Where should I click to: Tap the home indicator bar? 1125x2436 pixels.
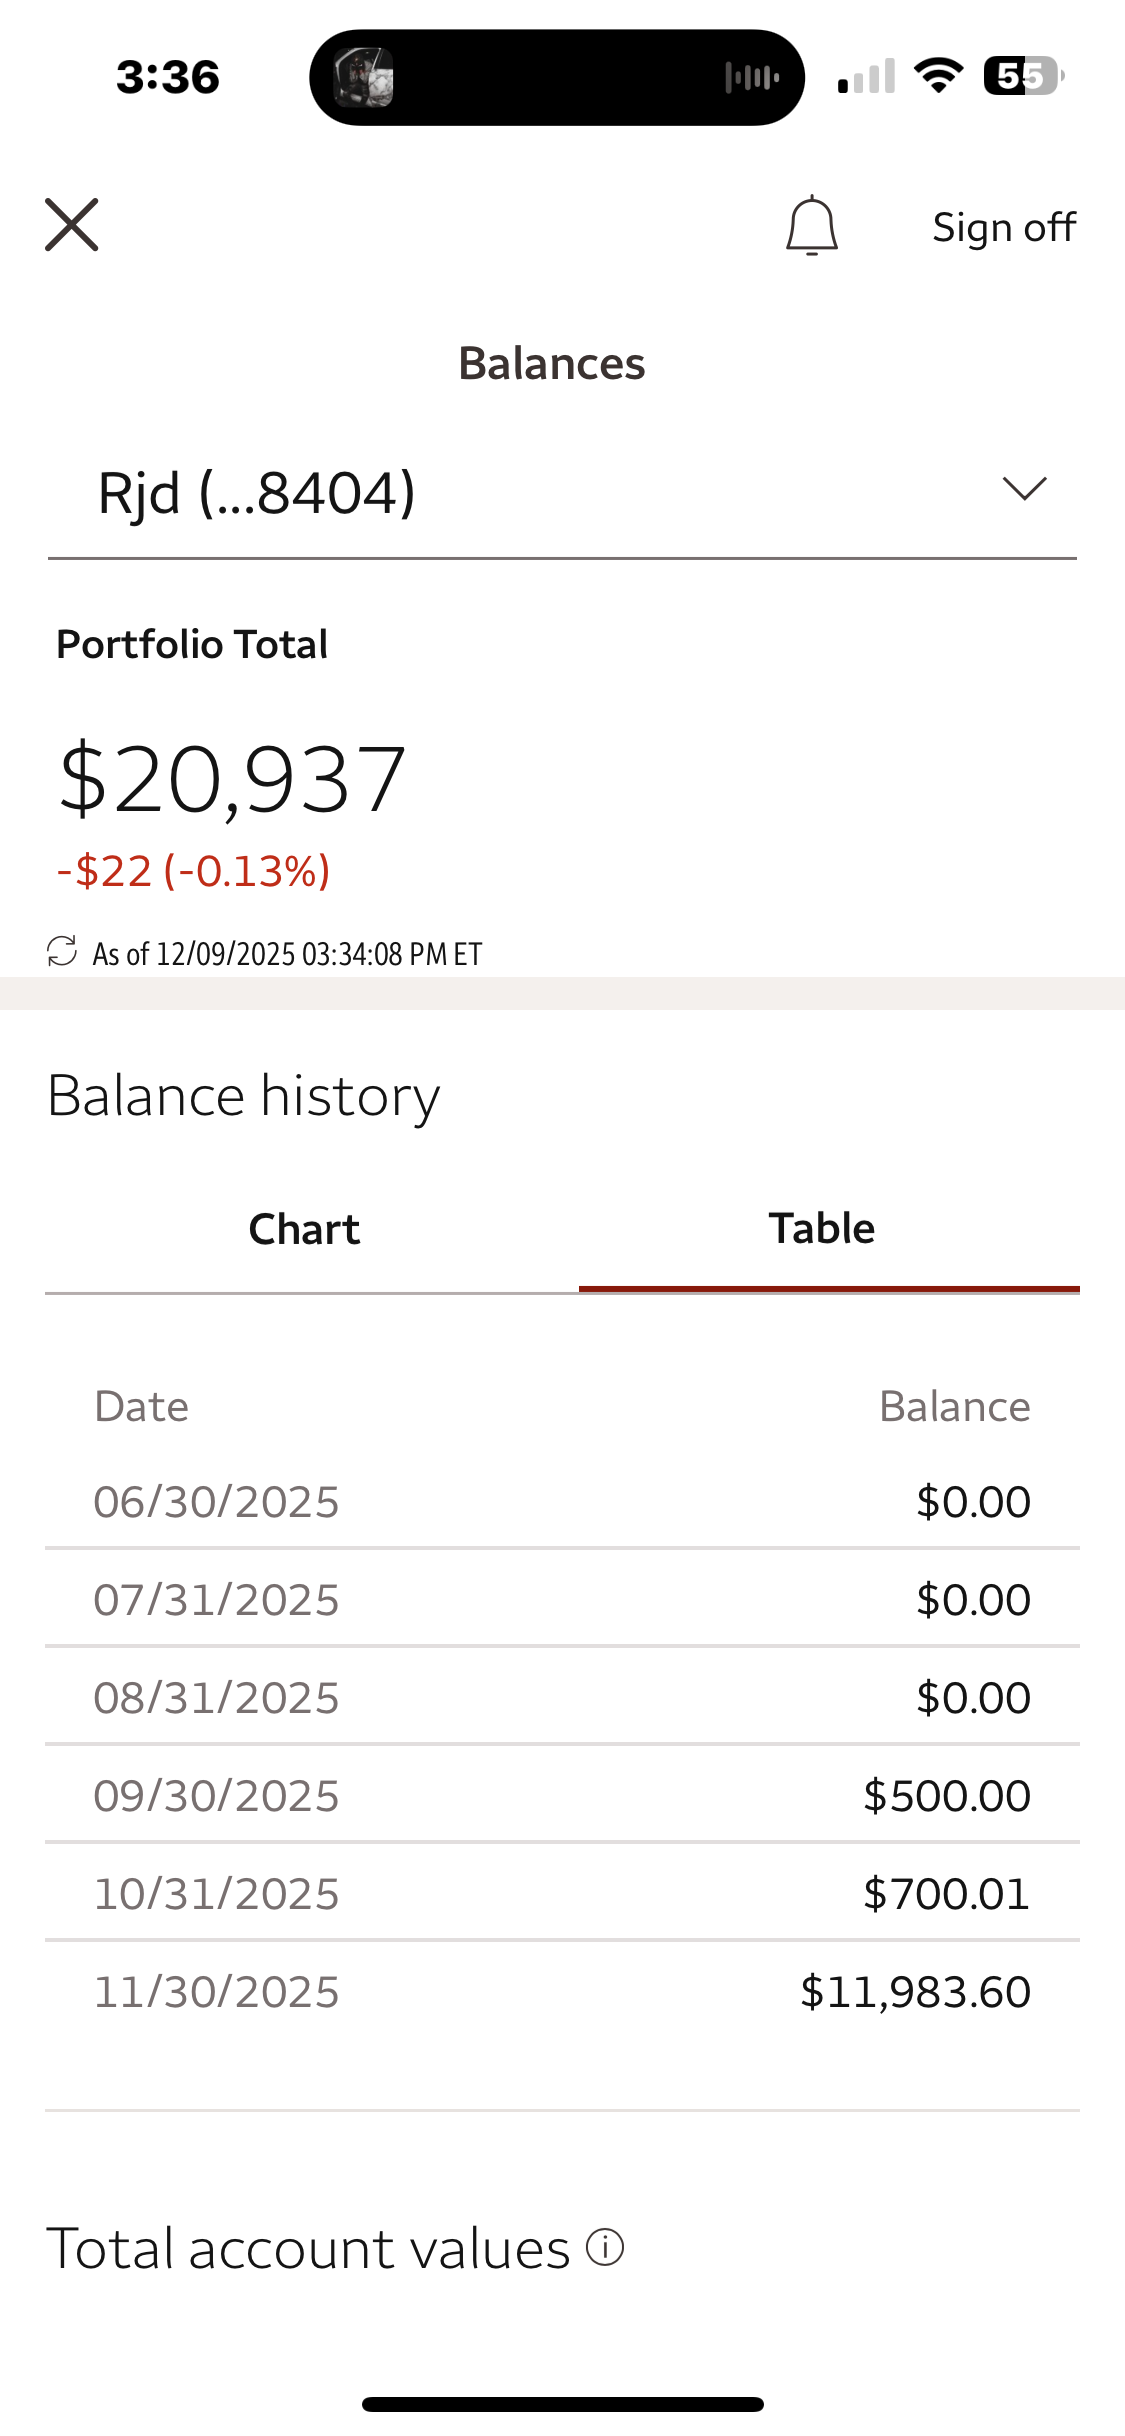point(562,2404)
